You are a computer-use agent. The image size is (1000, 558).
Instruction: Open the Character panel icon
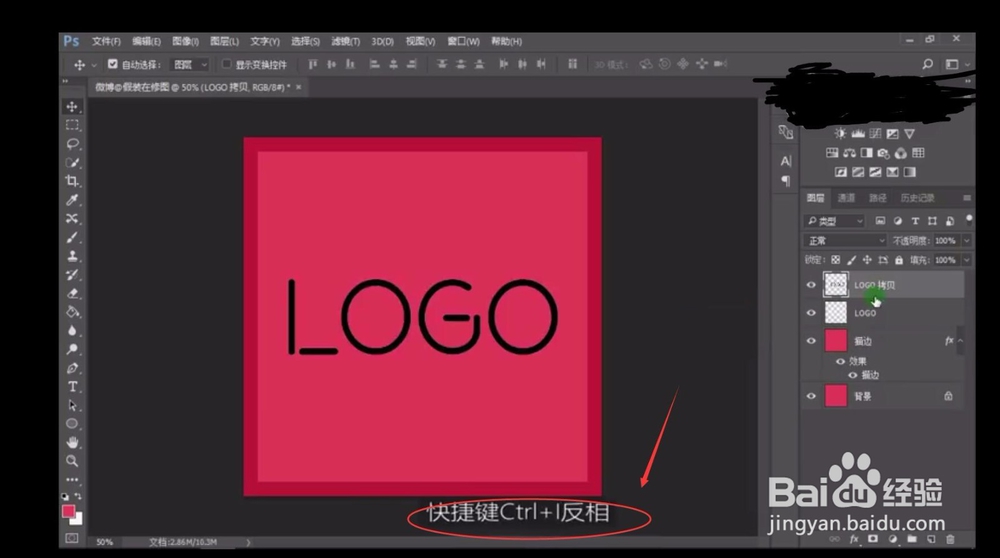pos(786,161)
